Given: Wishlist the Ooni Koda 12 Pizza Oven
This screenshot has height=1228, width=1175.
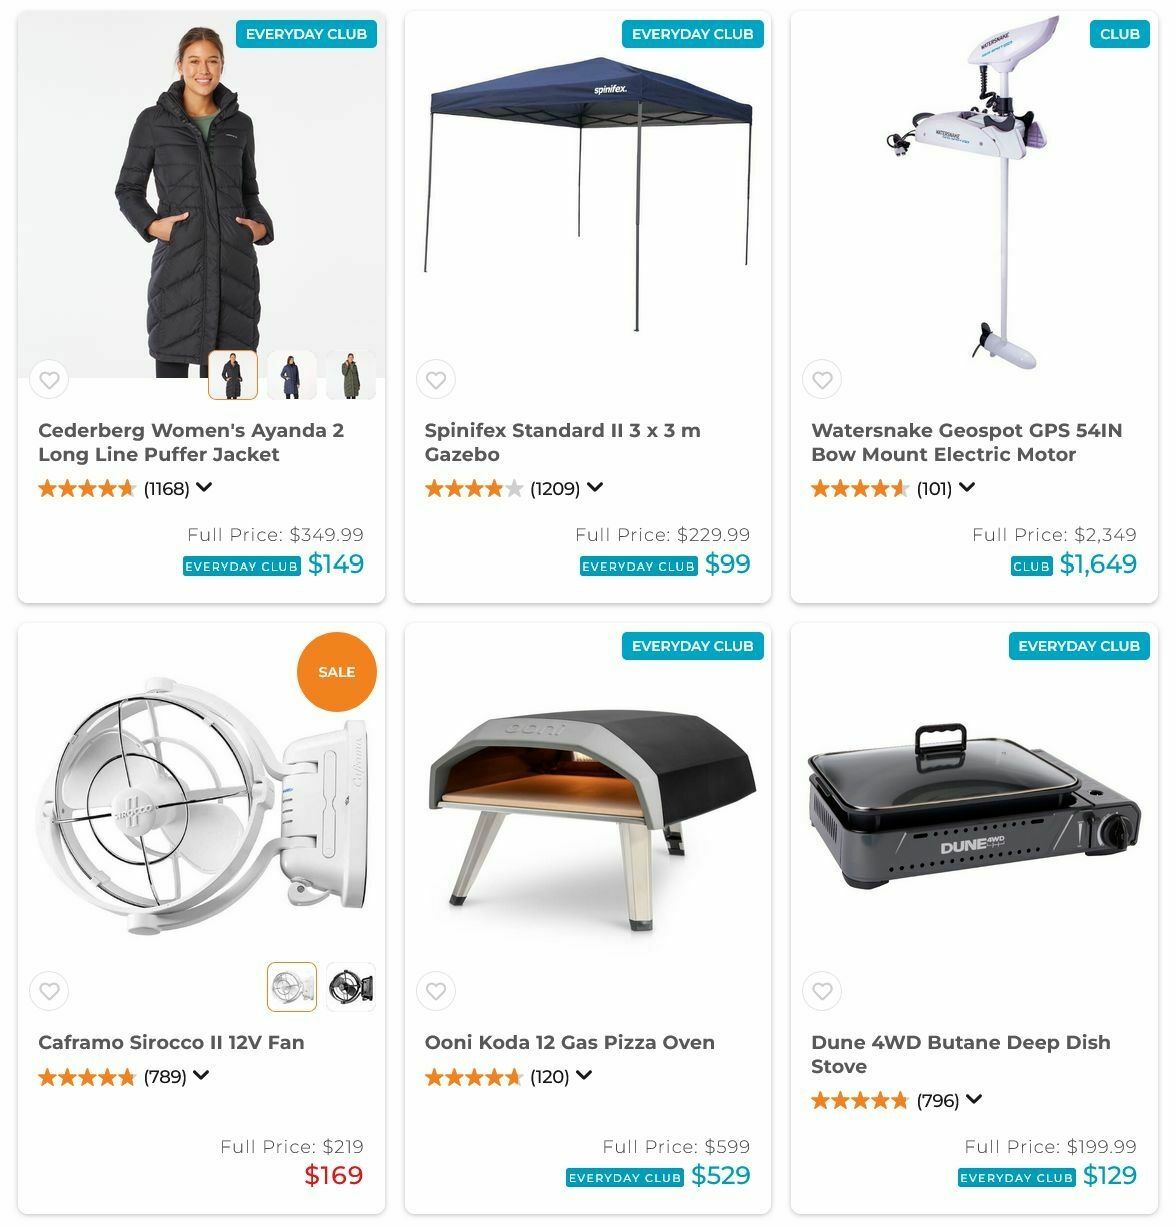Looking at the screenshot, I should click(x=436, y=991).
